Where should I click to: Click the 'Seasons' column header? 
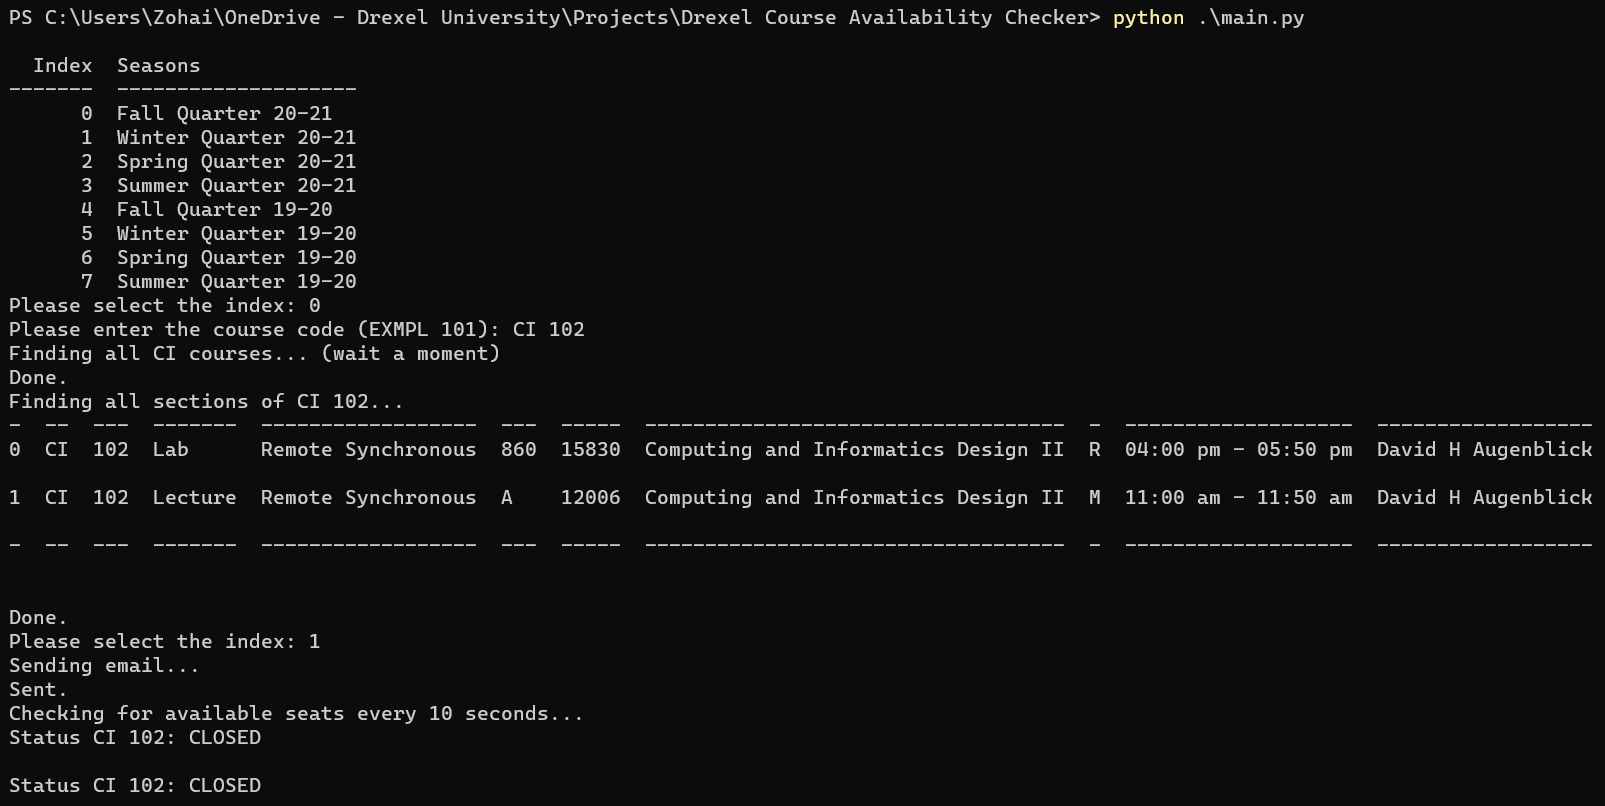158,66
